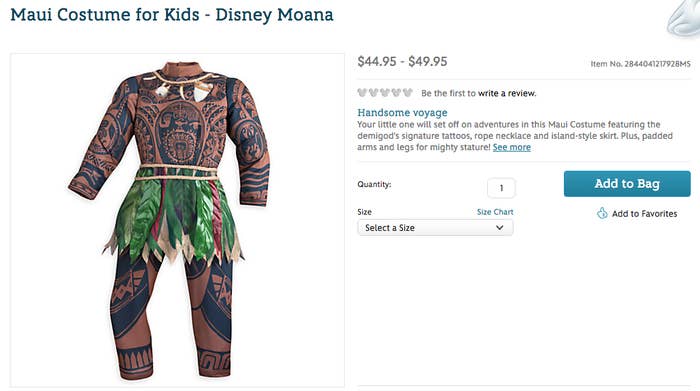Image resolution: width=700 pixels, height=391 pixels.
Task: Open the Select a Size dropdown
Action: [435, 228]
